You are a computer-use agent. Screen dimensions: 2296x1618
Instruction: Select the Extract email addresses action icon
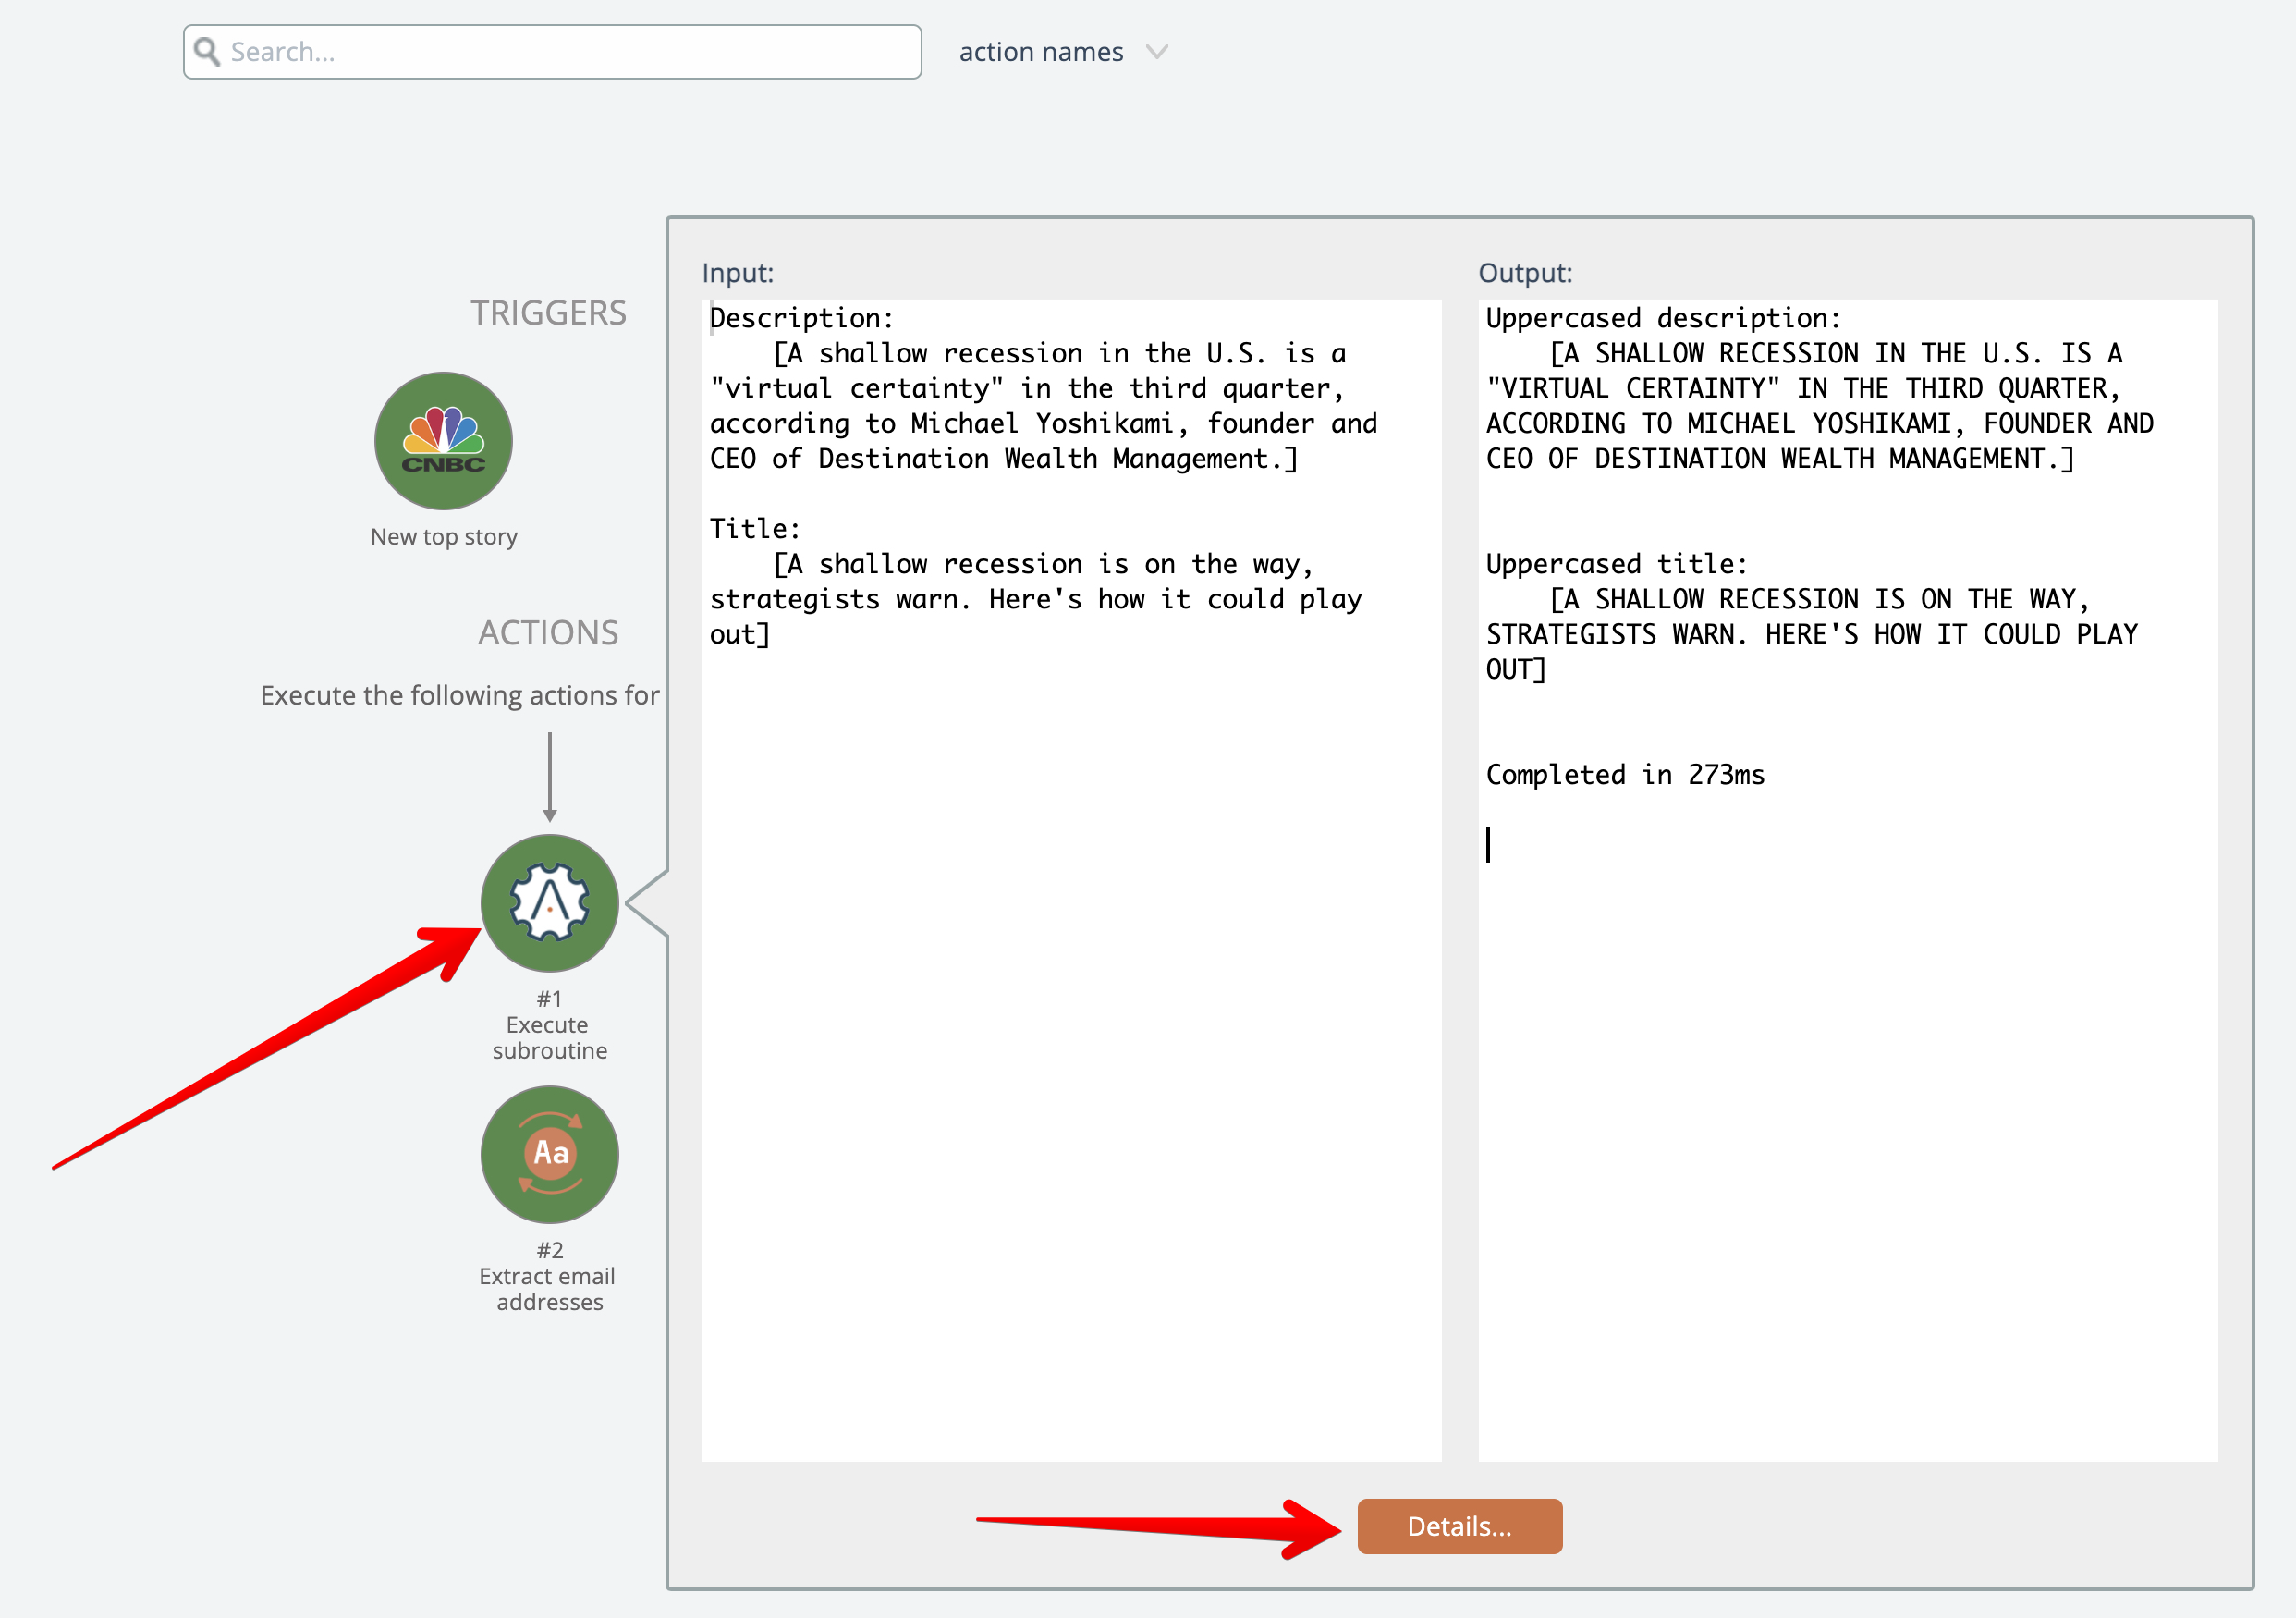click(549, 1154)
